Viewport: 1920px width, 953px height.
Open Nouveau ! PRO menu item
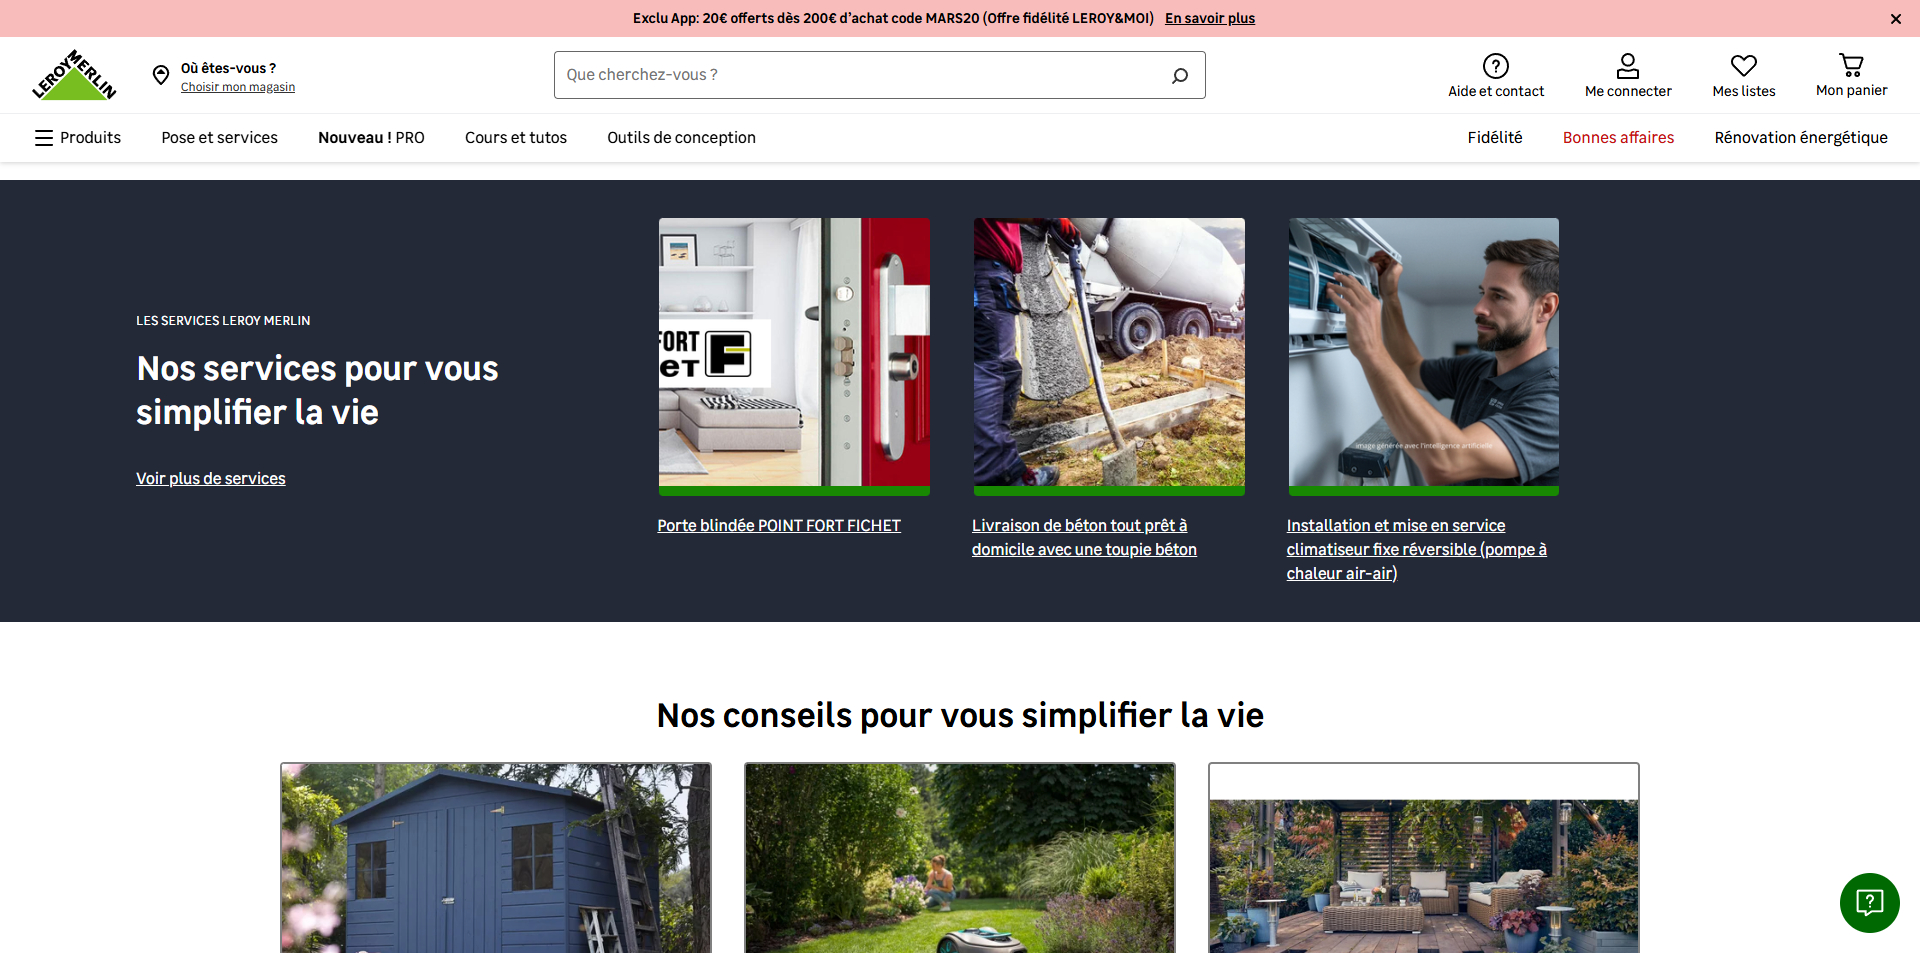coord(371,138)
